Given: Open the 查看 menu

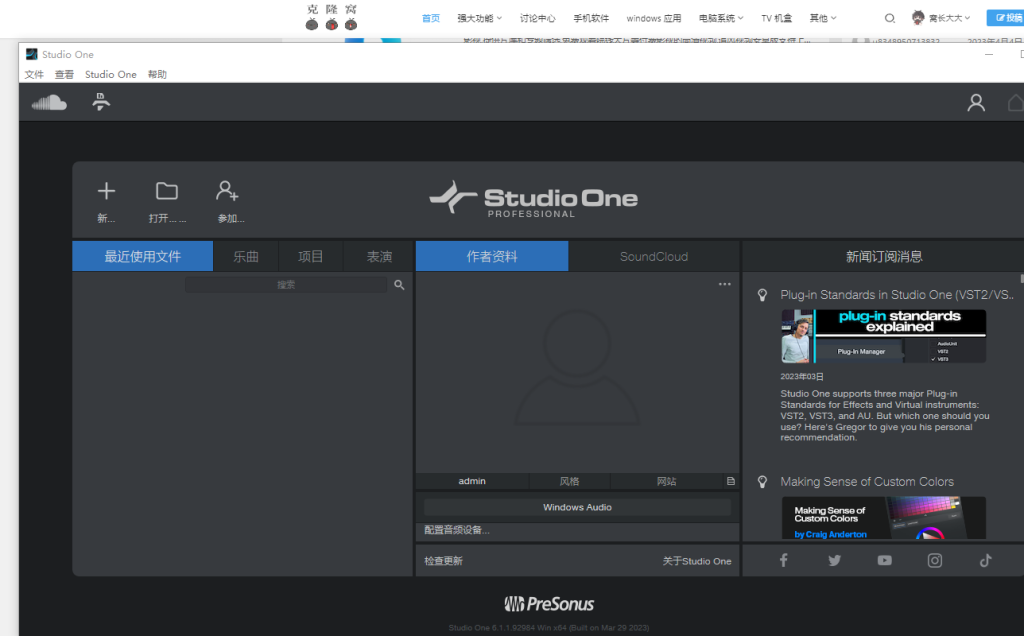Looking at the screenshot, I should tap(64, 74).
